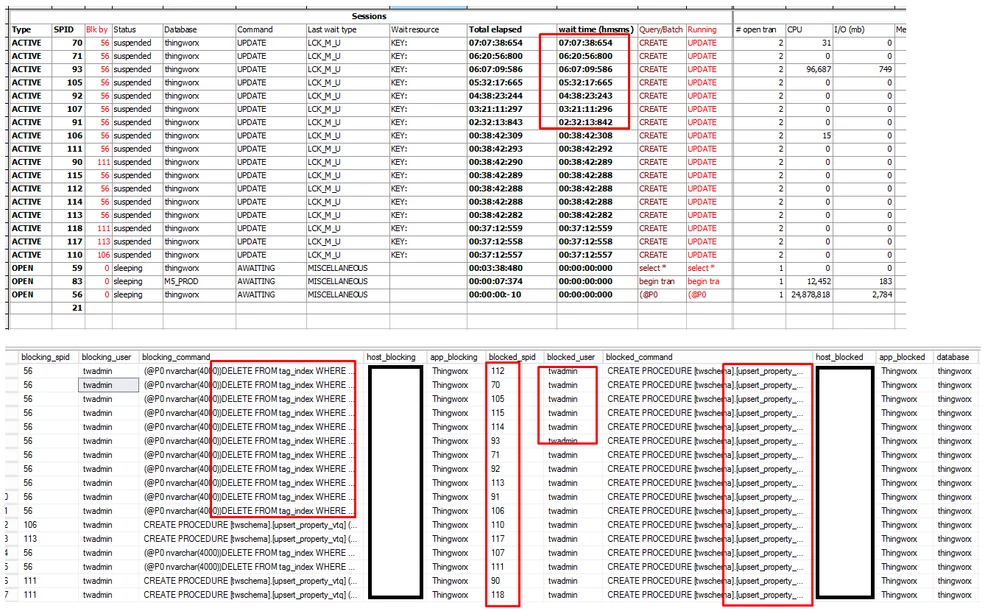Click blocked_spid '107' in lower grid
The height and width of the screenshot is (611, 999).
point(497,553)
